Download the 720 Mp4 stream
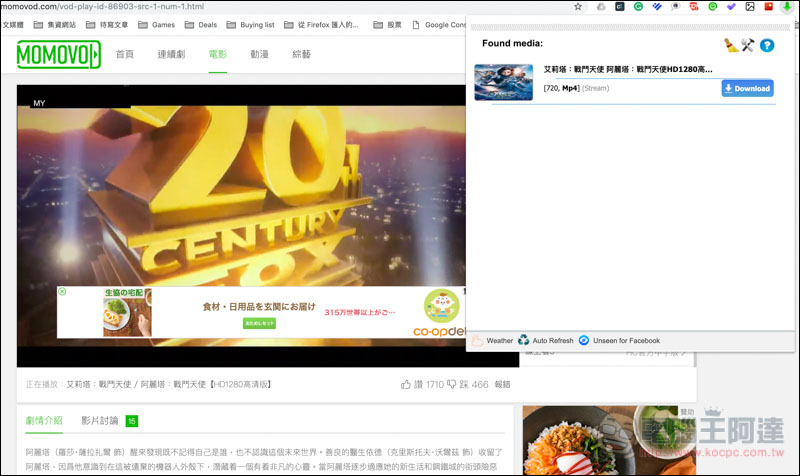The image size is (800, 476). (747, 88)
